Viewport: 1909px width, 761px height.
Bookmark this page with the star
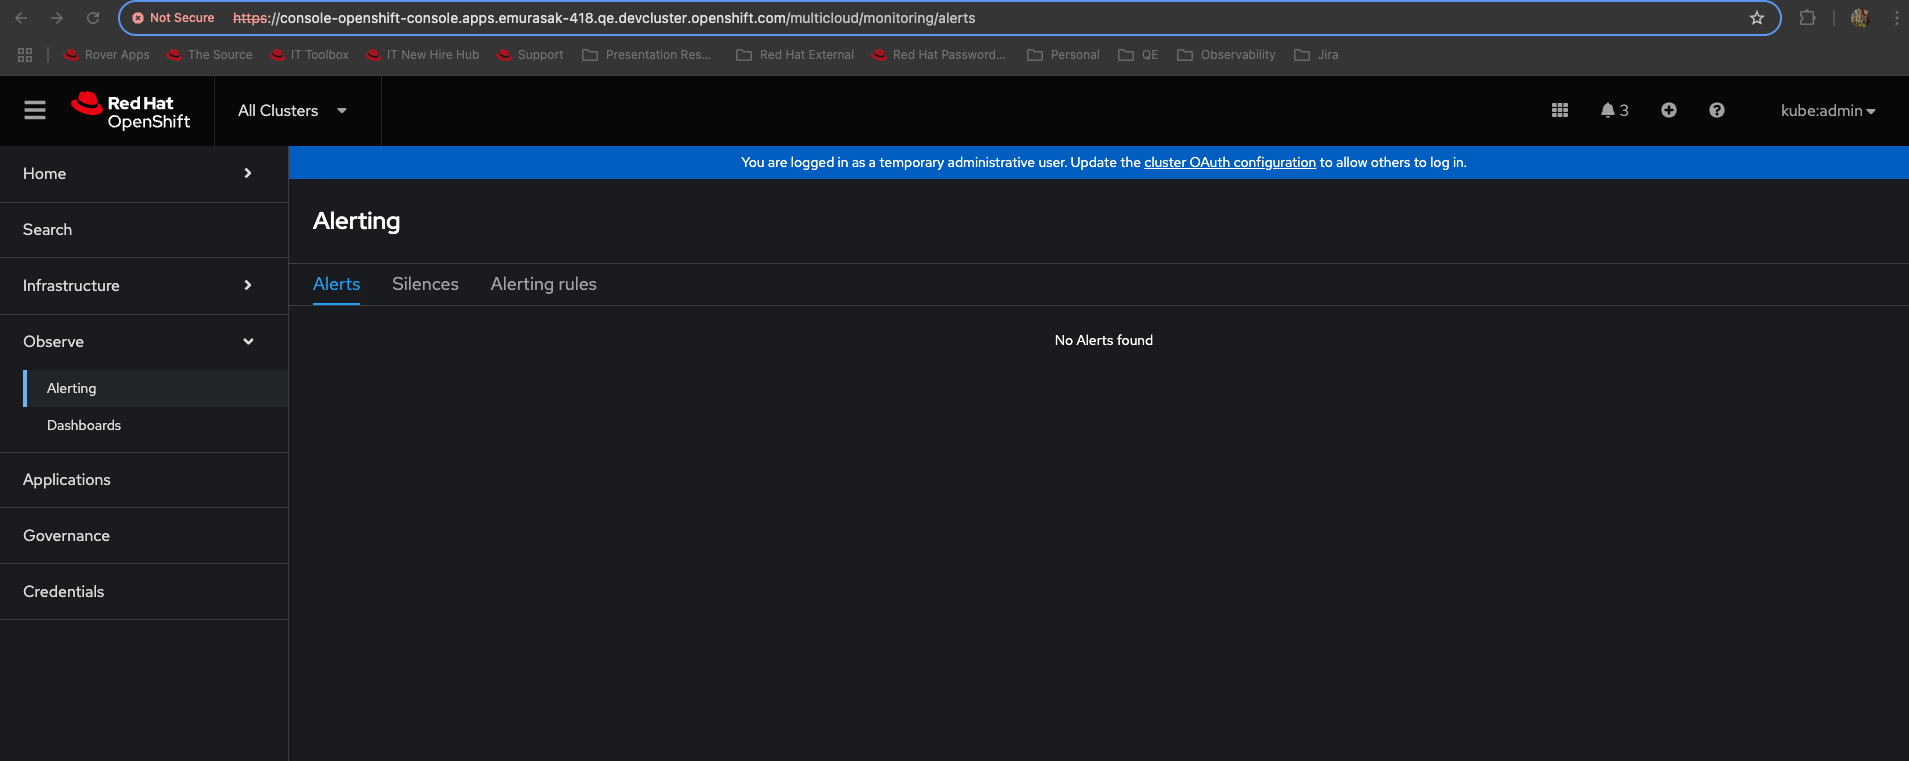[x=1757, y=18]
